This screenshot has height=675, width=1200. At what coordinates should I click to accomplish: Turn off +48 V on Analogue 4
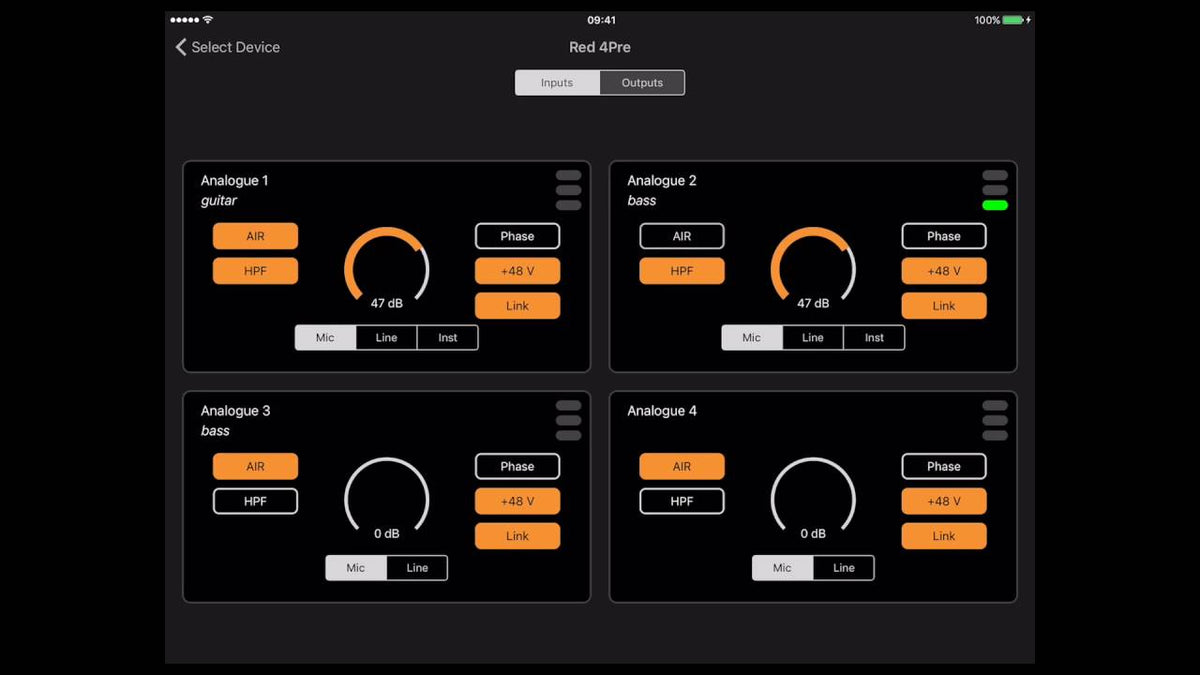point(944,501)
